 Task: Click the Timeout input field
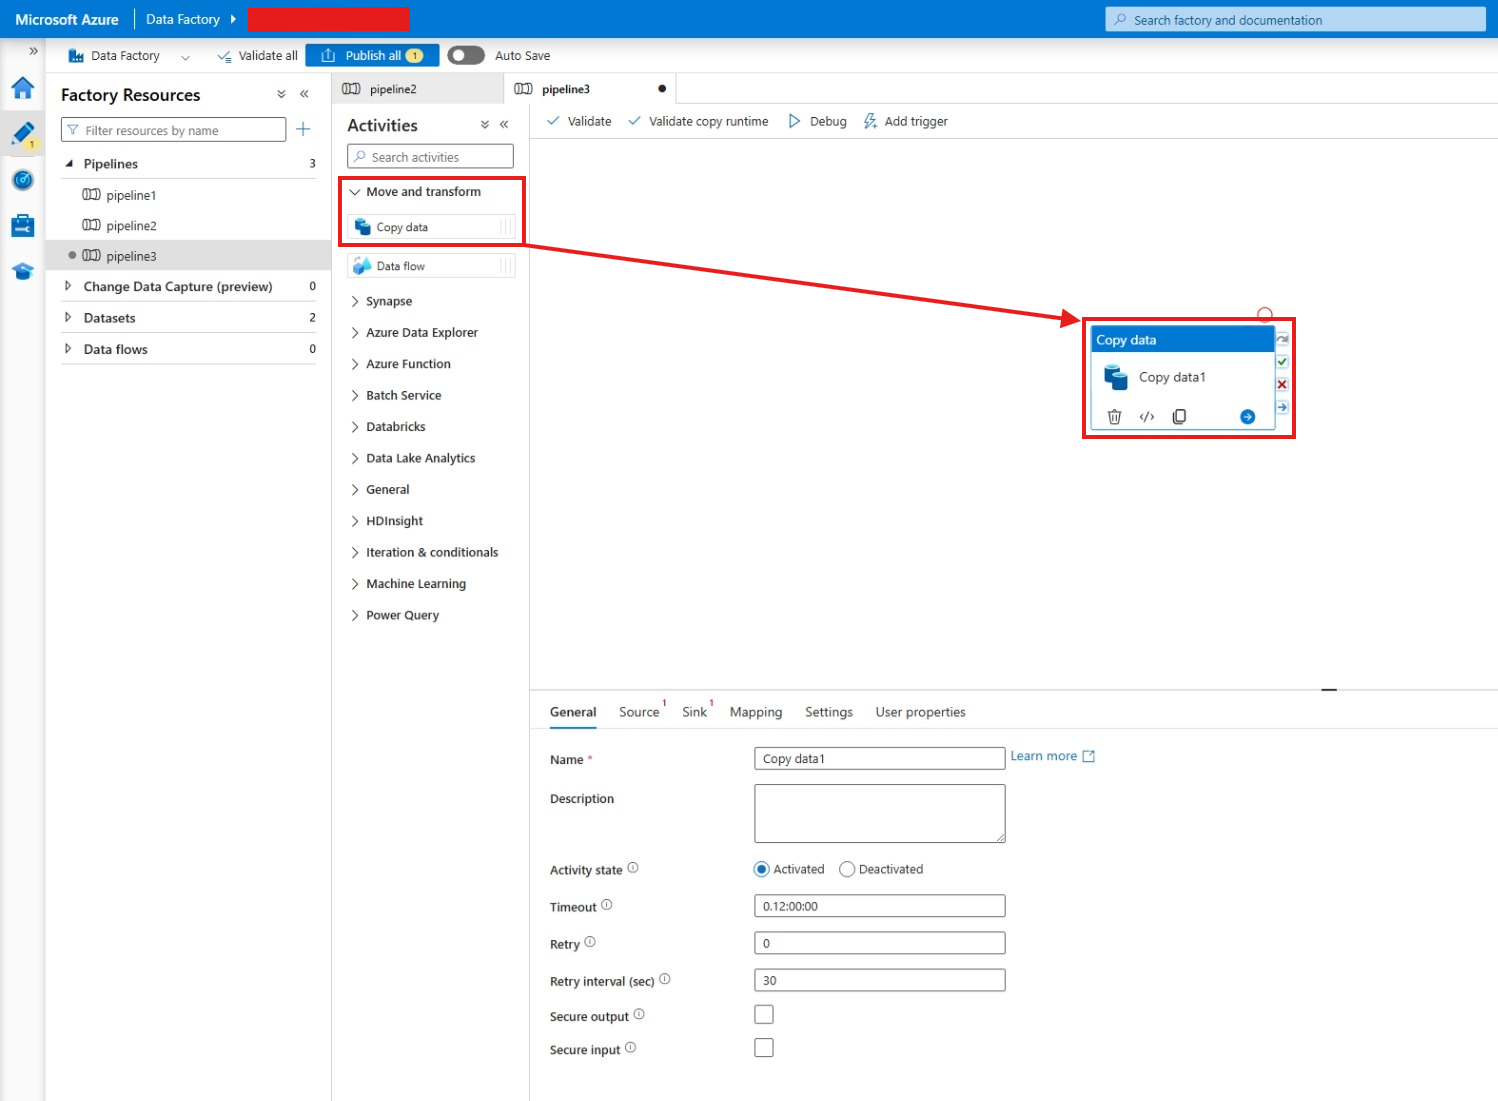click(879, 906)
